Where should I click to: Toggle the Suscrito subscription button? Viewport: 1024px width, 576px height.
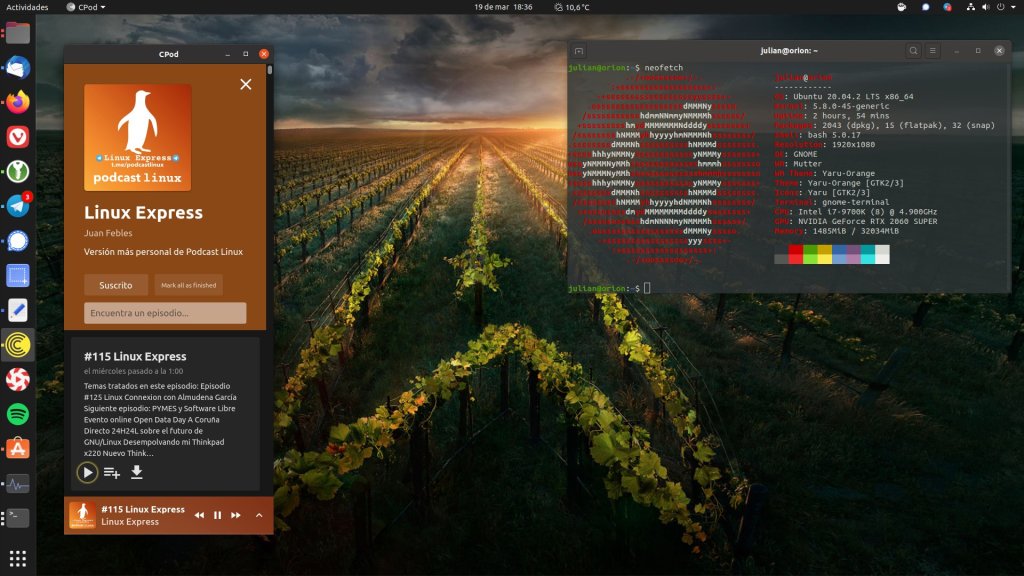[x=116, y=285]
